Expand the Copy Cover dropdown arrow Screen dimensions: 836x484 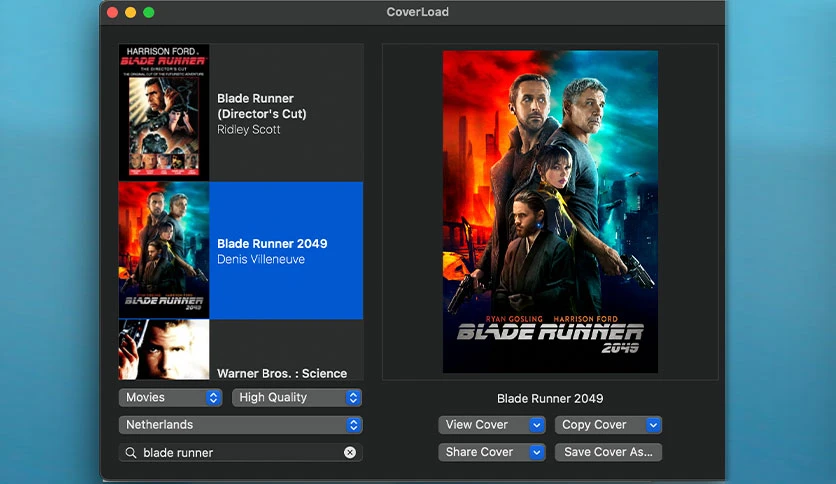653,425
